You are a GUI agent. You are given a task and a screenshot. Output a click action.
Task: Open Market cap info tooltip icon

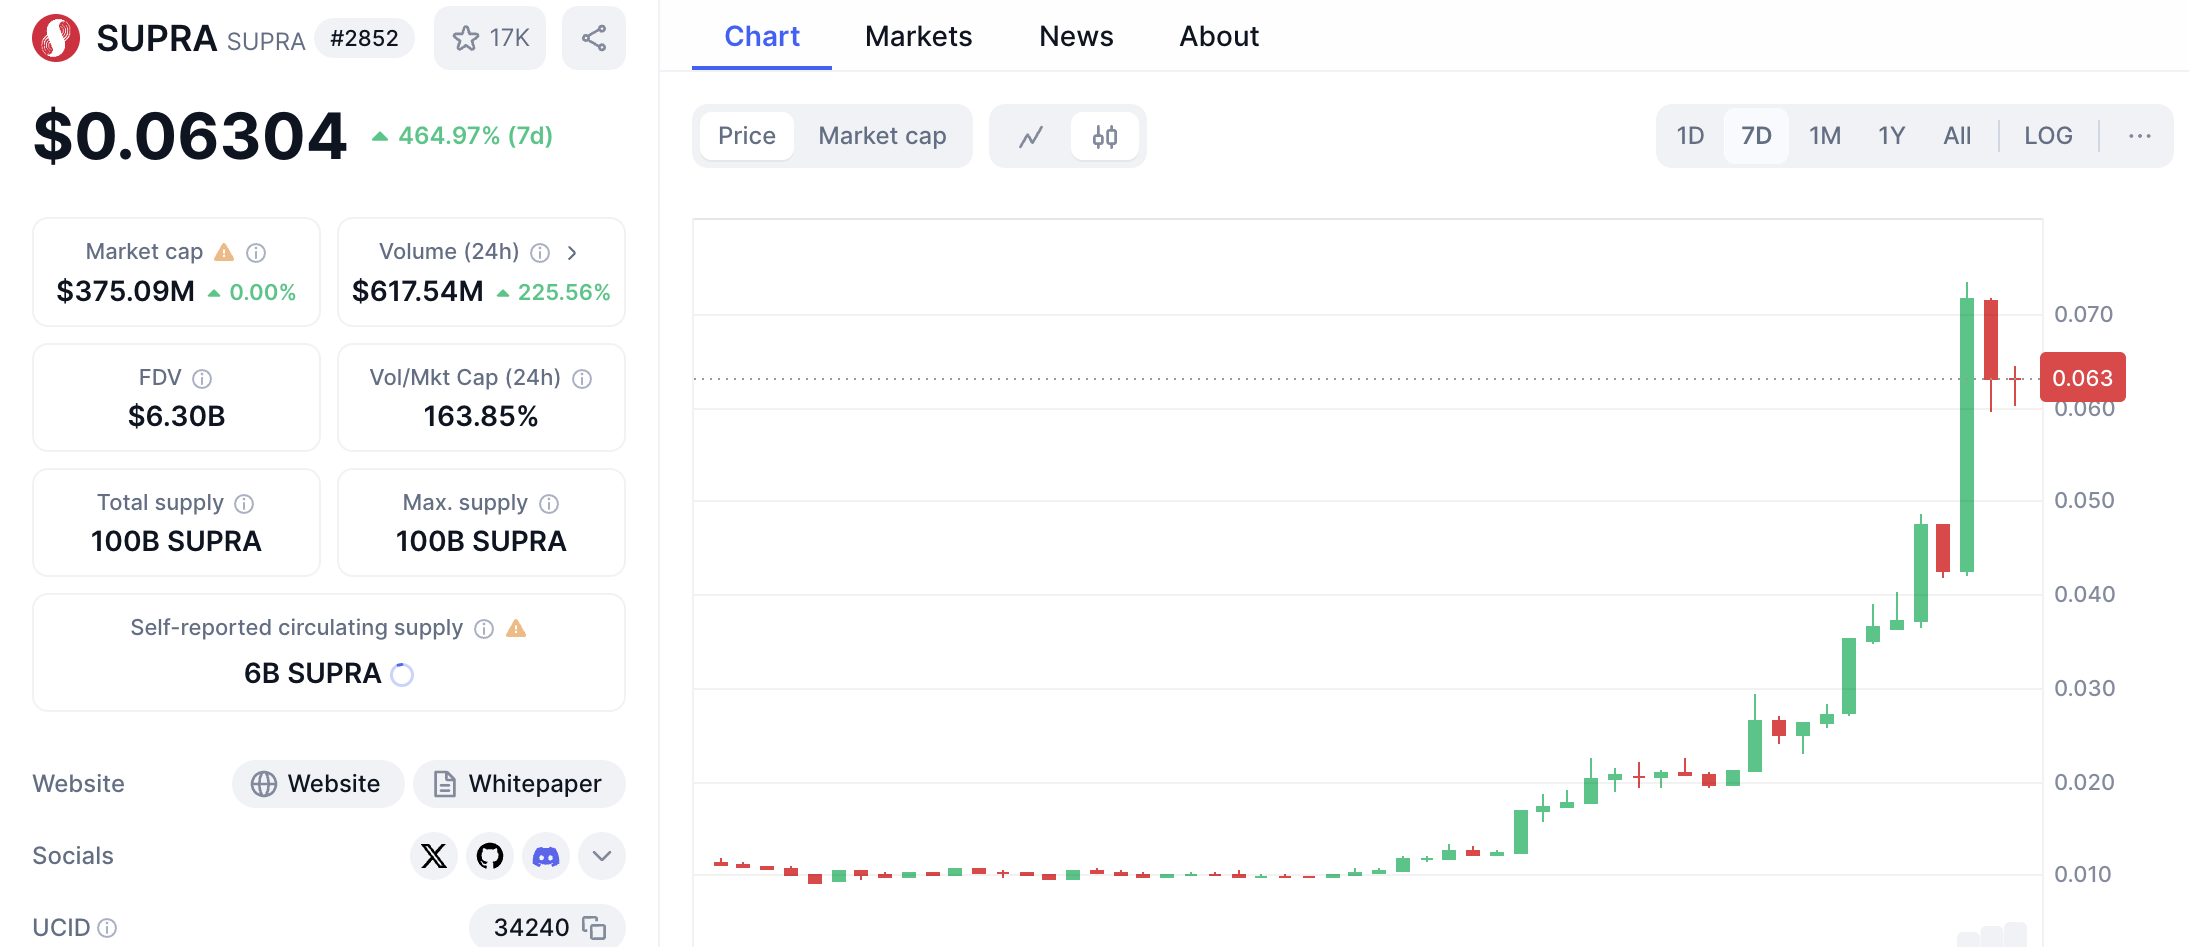pos(256,253)
